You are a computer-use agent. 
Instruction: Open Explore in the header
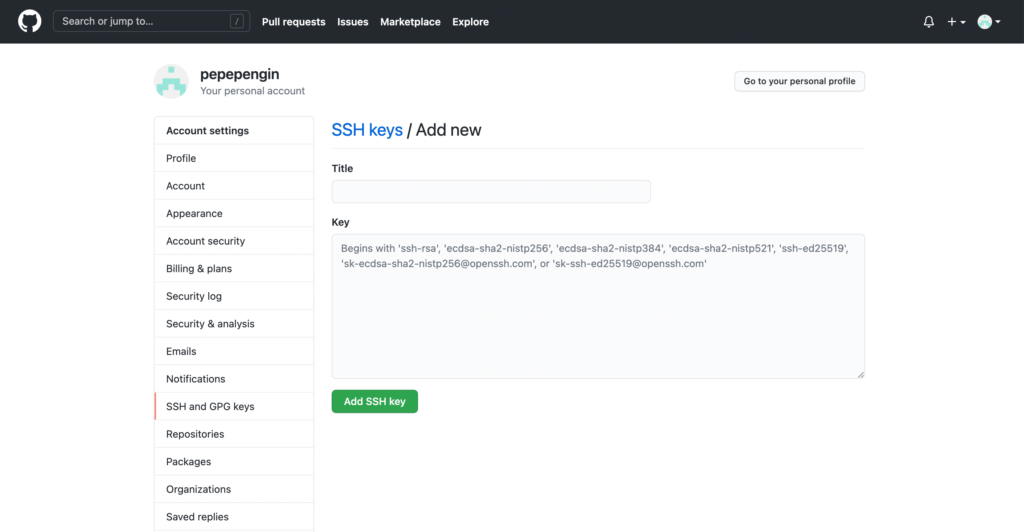click(470, 22)
